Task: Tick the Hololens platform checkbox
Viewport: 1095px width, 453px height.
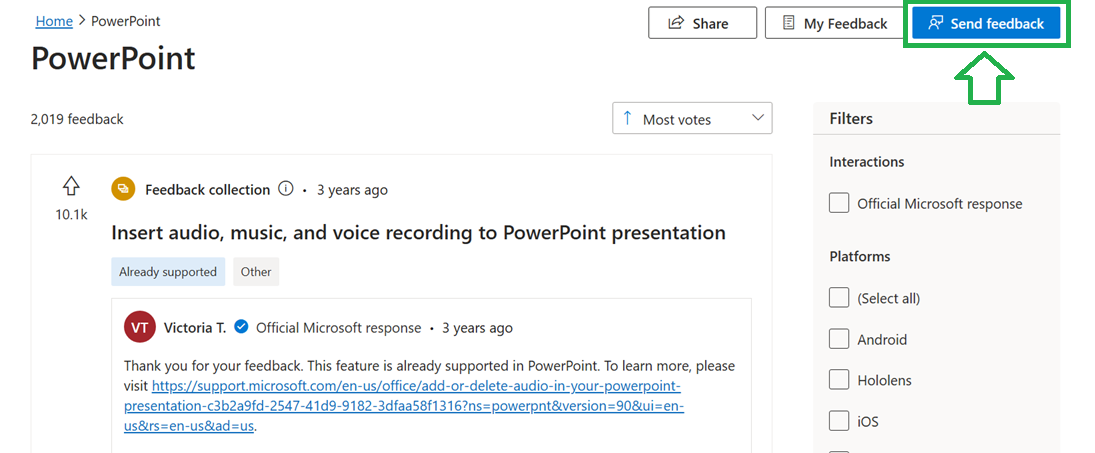Action: click(839, 380)
